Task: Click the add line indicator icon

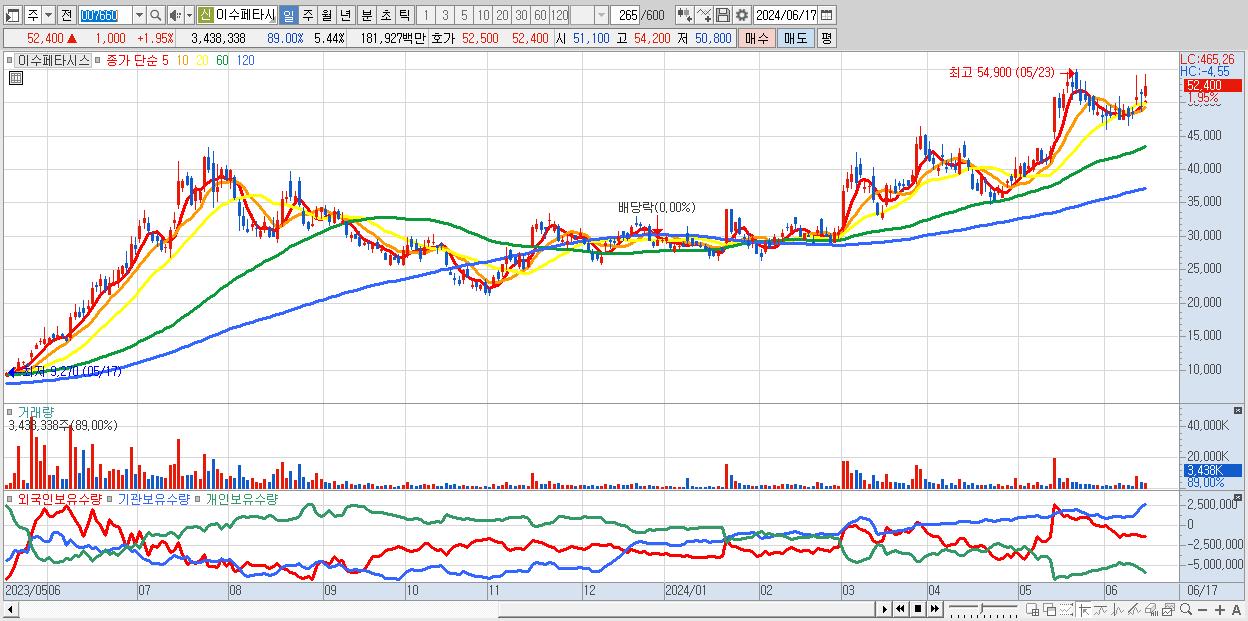Action: [704, 15]
